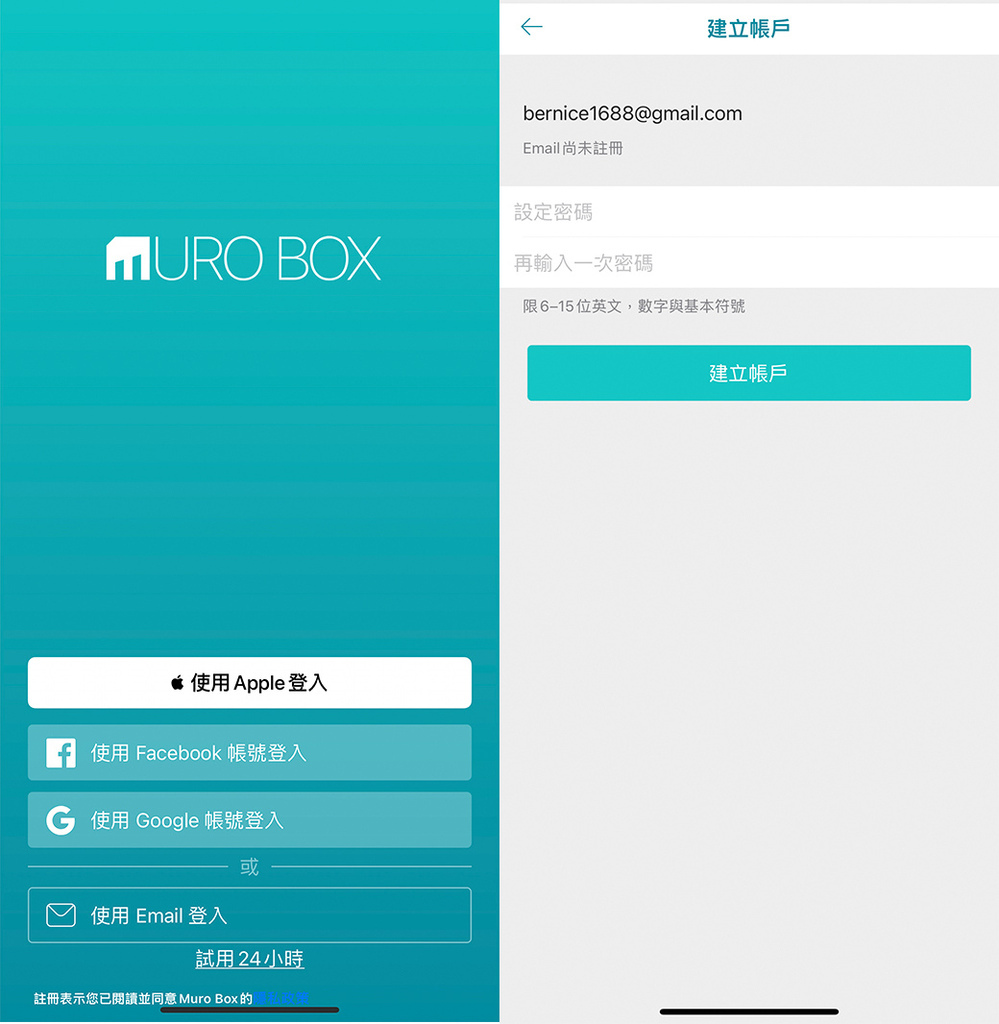
Task: Focus the 設定密碼 password field
Action: tap(749, 212)
